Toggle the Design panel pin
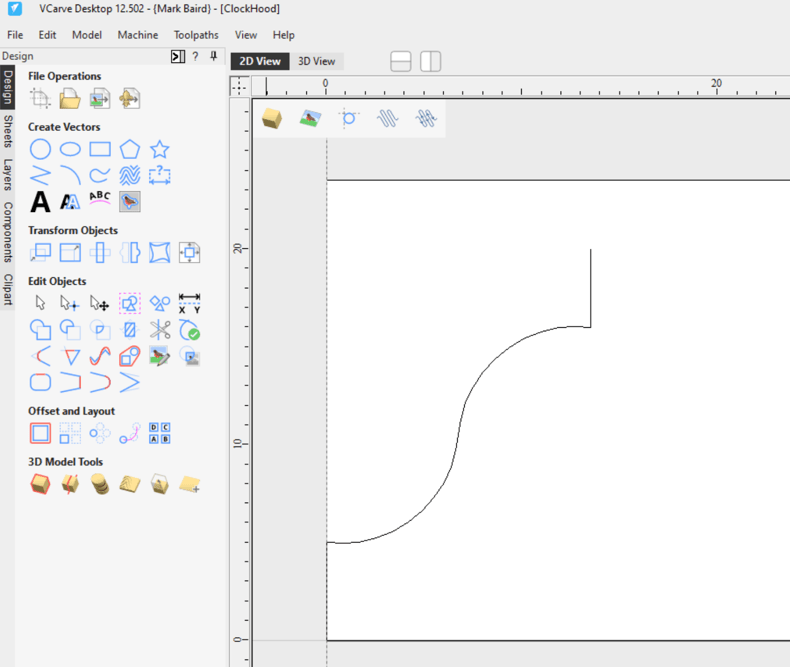 pos(213,57)
